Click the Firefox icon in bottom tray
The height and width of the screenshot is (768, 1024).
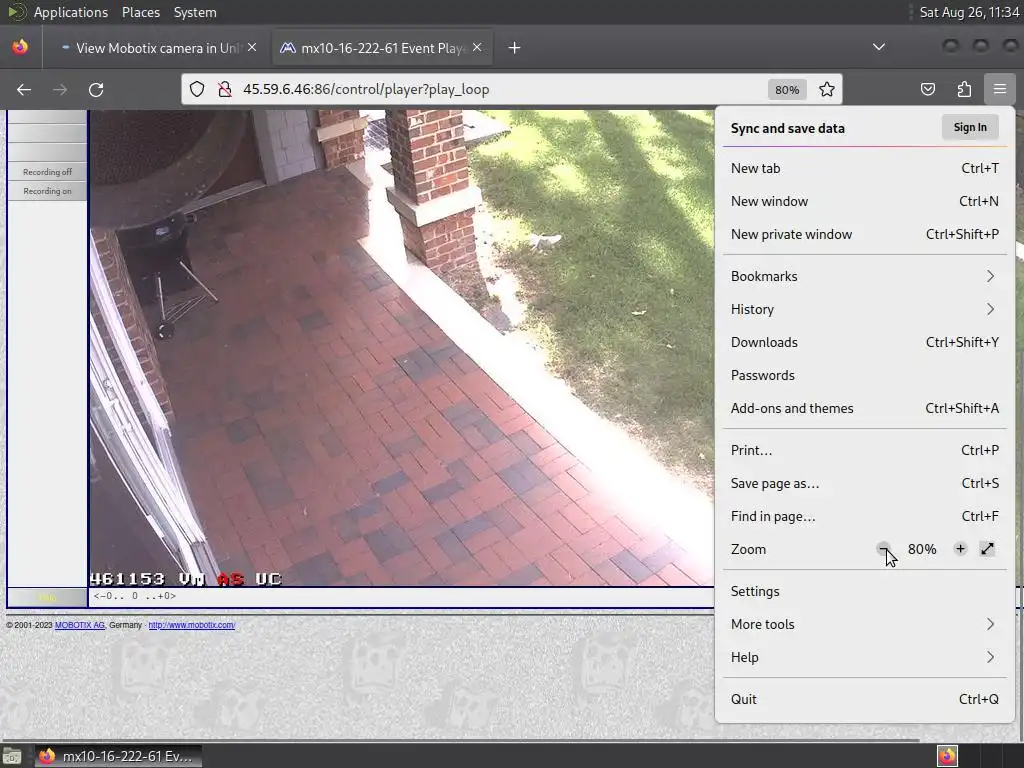(947, 756)
